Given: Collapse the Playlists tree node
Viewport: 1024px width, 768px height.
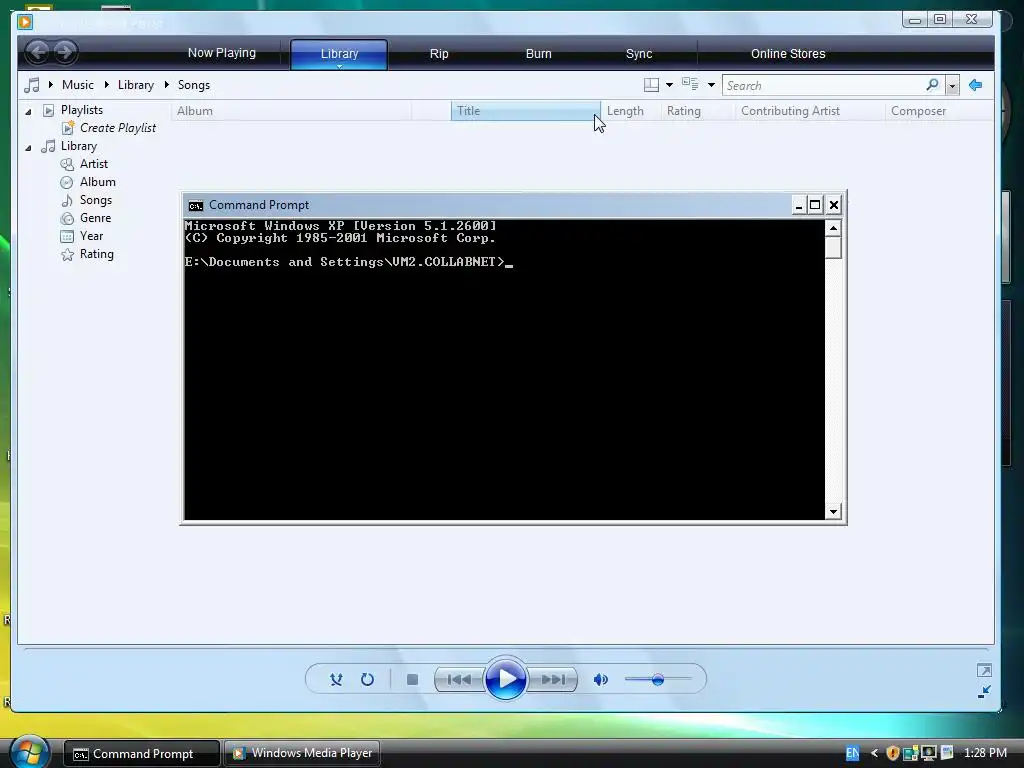Looking at the screenshot, I should (x=28, y=112).
